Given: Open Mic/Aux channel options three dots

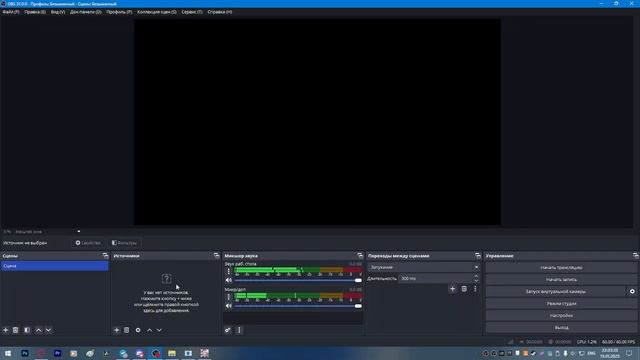Looking at the screenshot, I should click(x=229, y=297).
